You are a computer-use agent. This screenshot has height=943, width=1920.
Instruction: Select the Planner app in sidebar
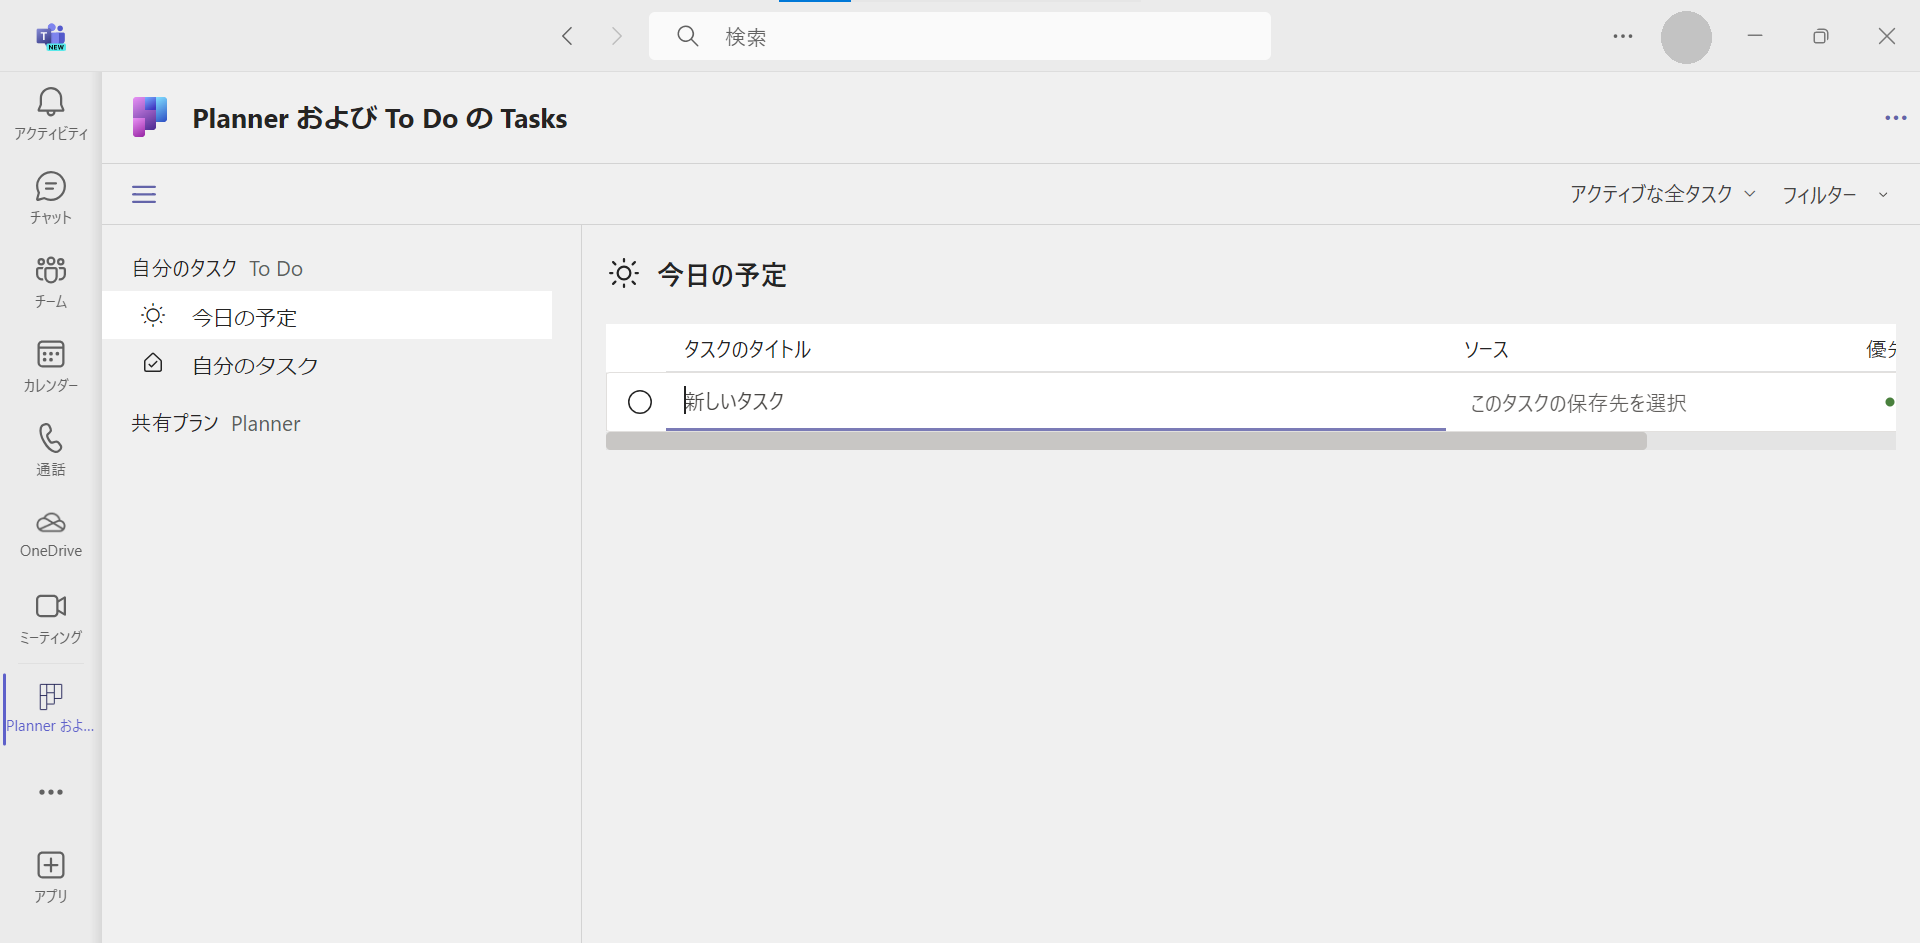(51, 708)
